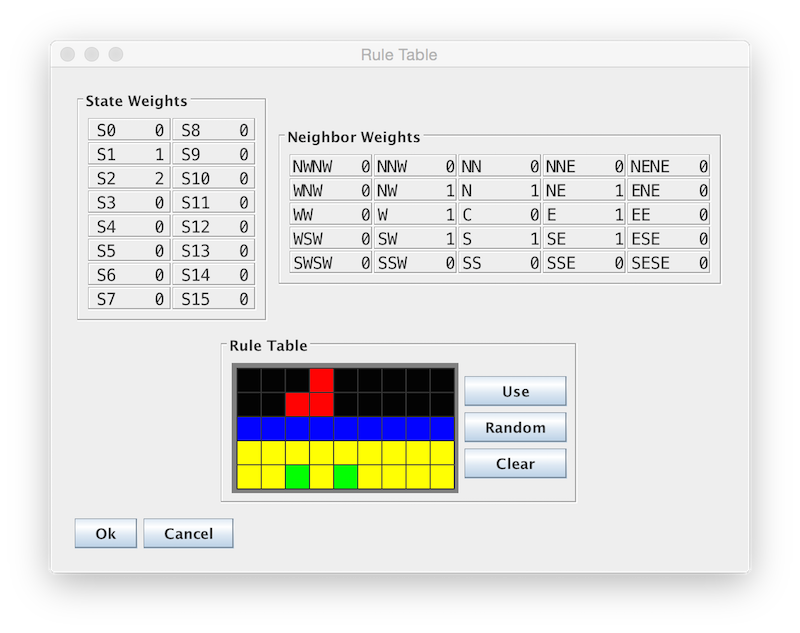Pick the right green cell in the rule table

coord(345,477)
